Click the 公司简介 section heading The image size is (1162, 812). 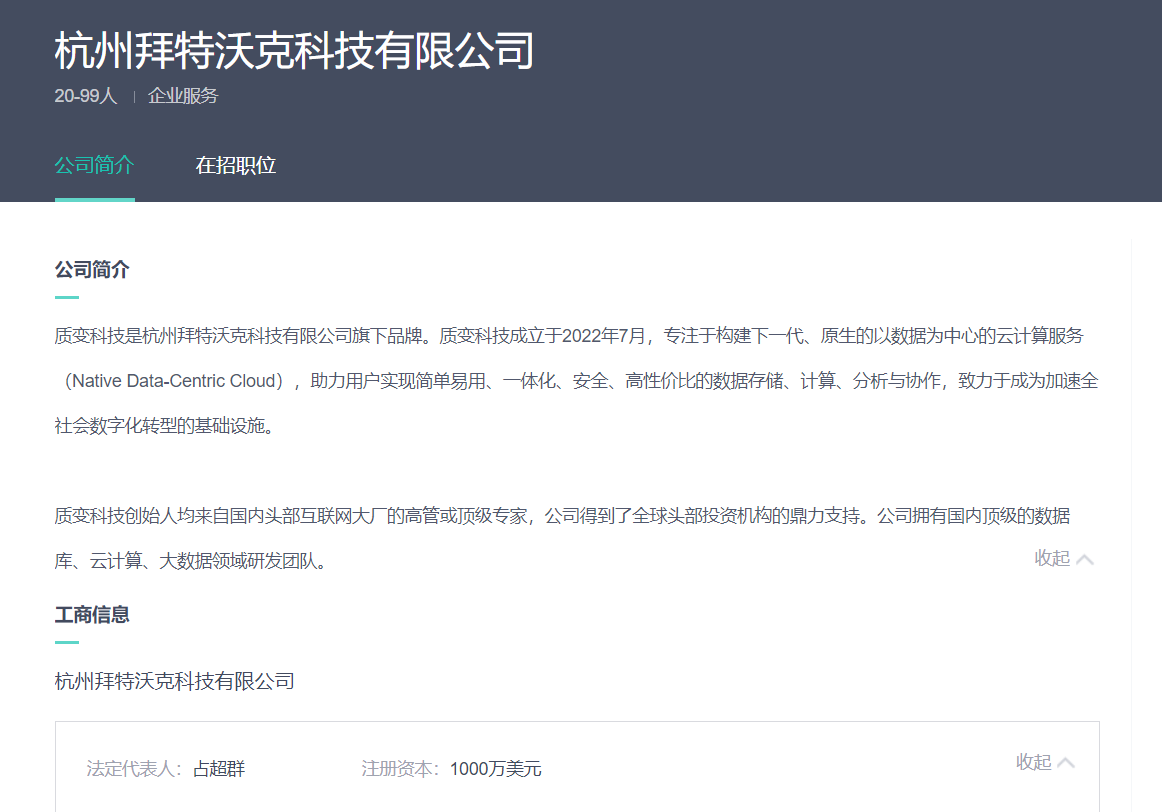[x=92, y=270]
